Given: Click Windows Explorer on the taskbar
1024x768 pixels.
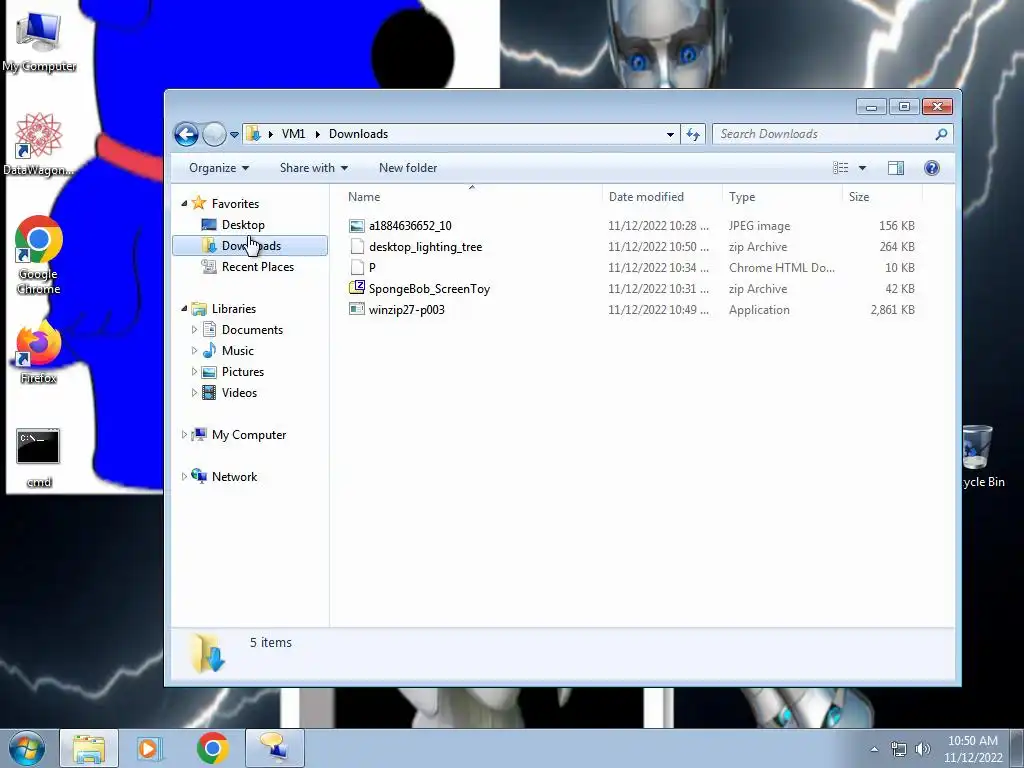Looking at the screenshot, I should coord(89,748).
